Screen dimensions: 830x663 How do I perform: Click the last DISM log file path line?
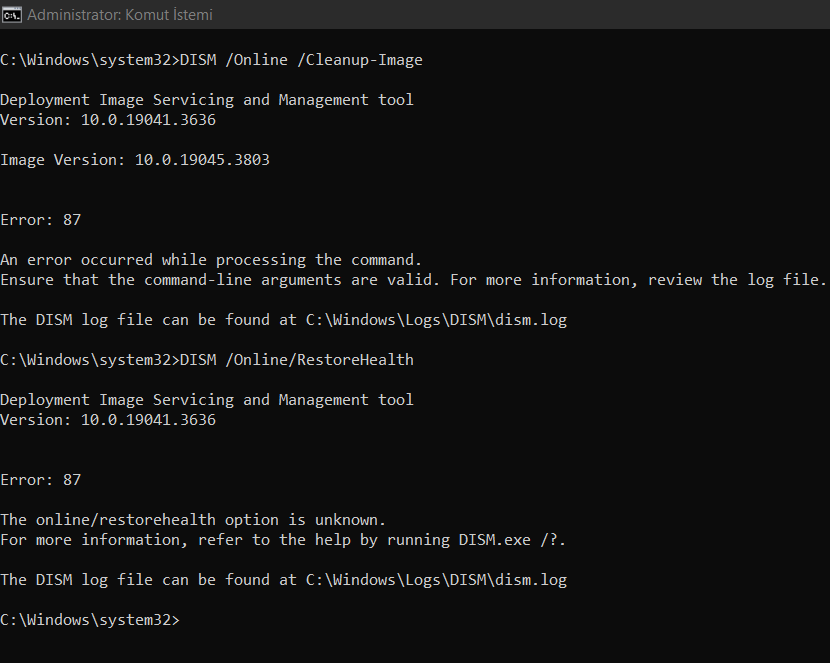pyautogui.click(x=283, y=580)
